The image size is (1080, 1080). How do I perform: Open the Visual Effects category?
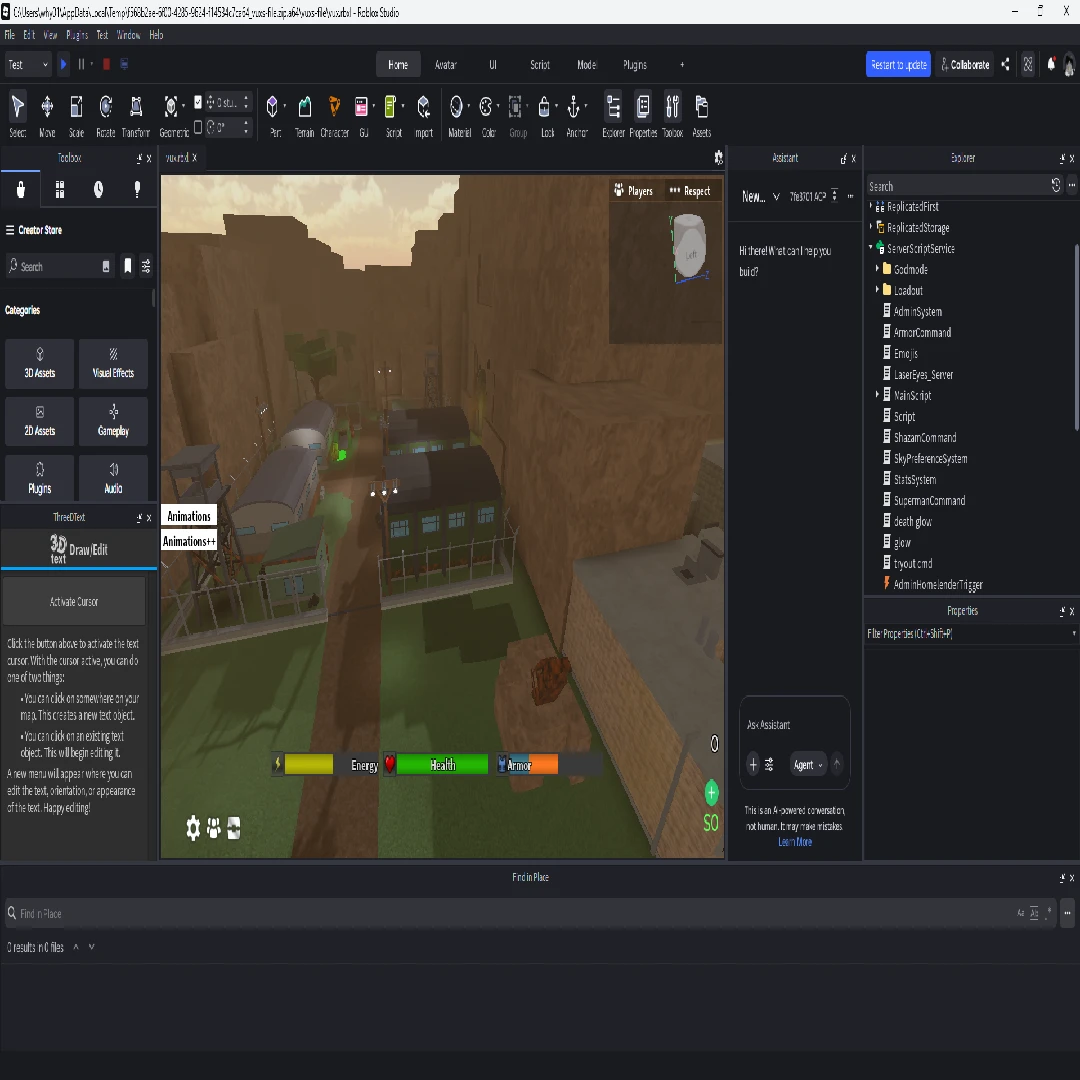[x=113, y=363]
